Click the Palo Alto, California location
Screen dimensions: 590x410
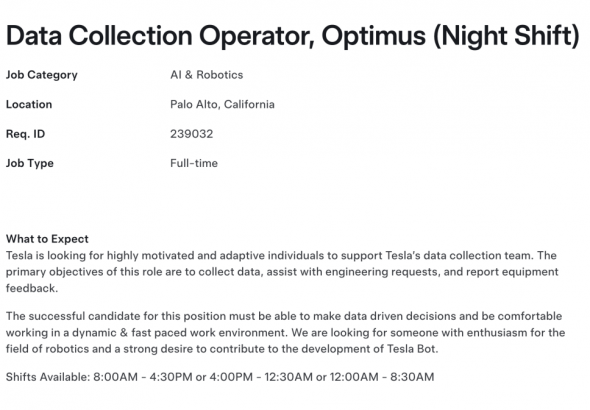222,104
